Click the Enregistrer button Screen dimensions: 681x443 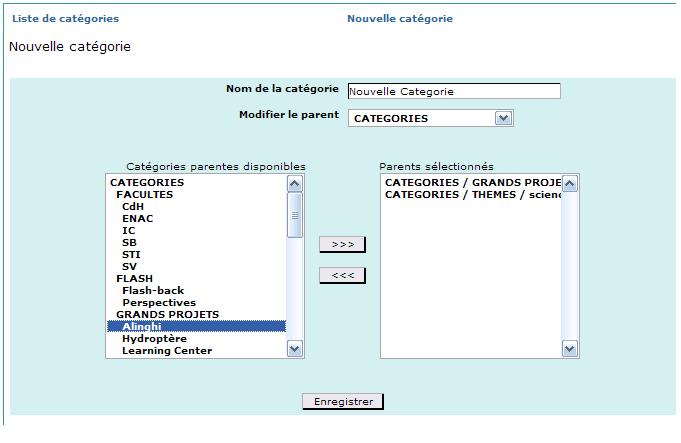[343, 402]
